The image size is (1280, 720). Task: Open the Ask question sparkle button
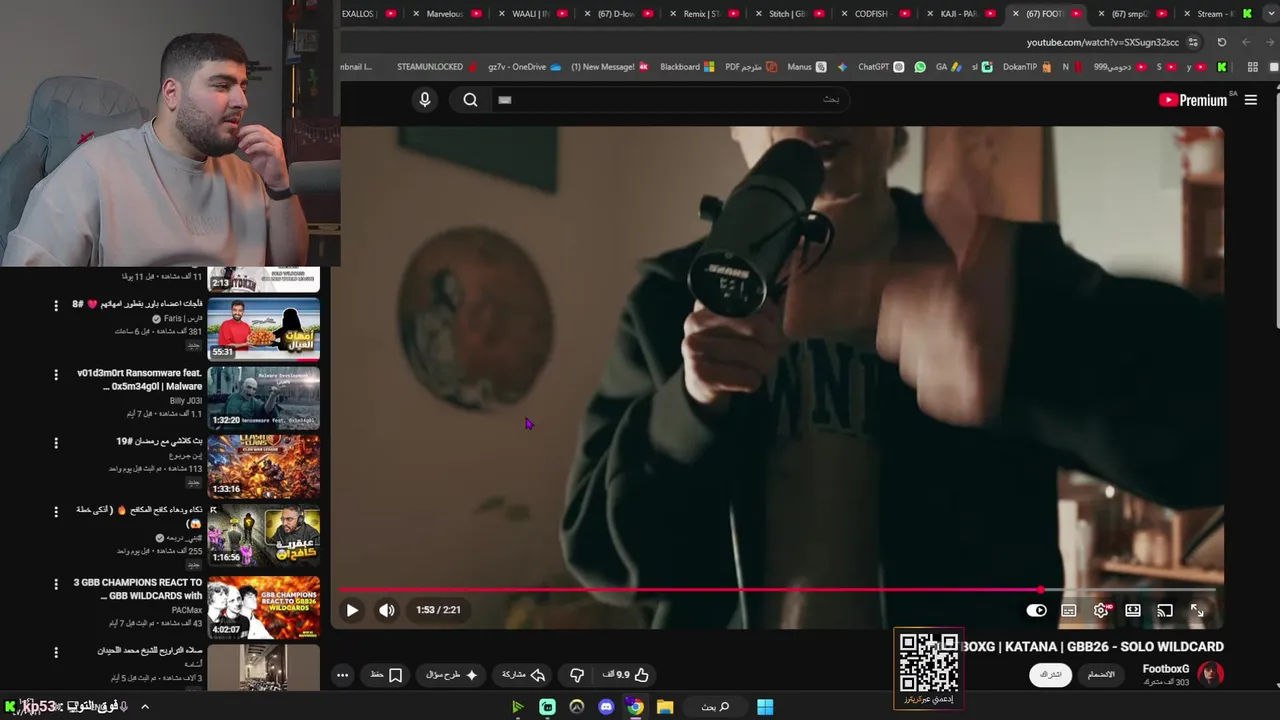[x=452, y=675]
